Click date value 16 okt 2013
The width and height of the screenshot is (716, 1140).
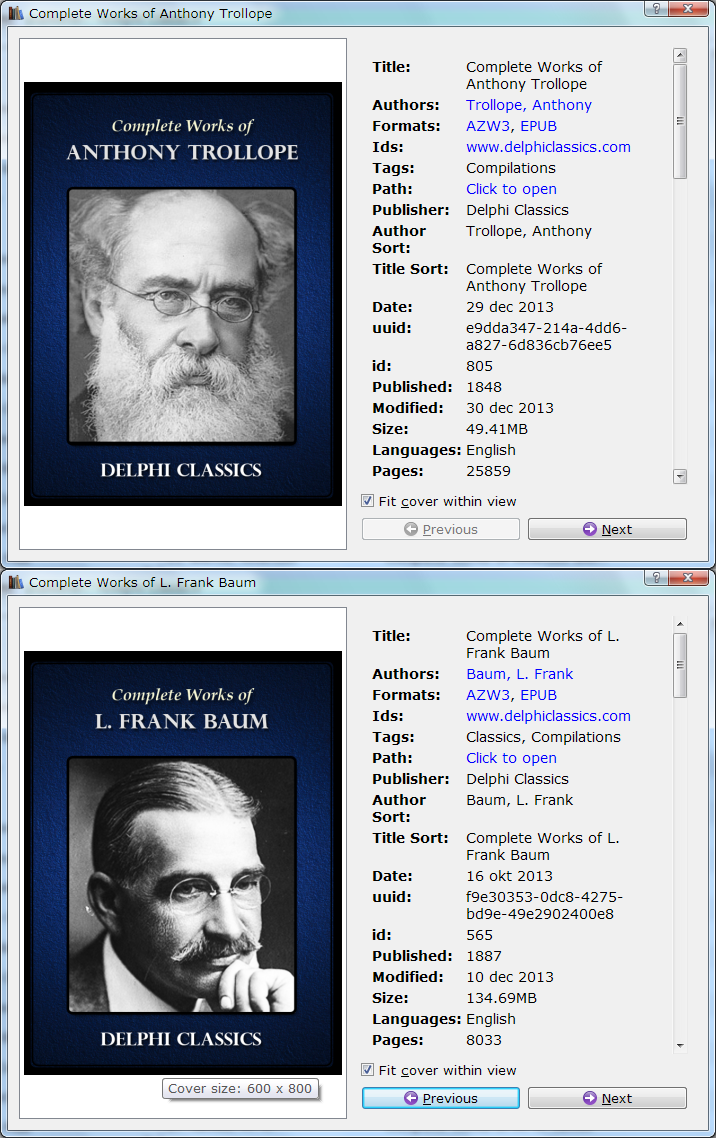click(509, 876)
